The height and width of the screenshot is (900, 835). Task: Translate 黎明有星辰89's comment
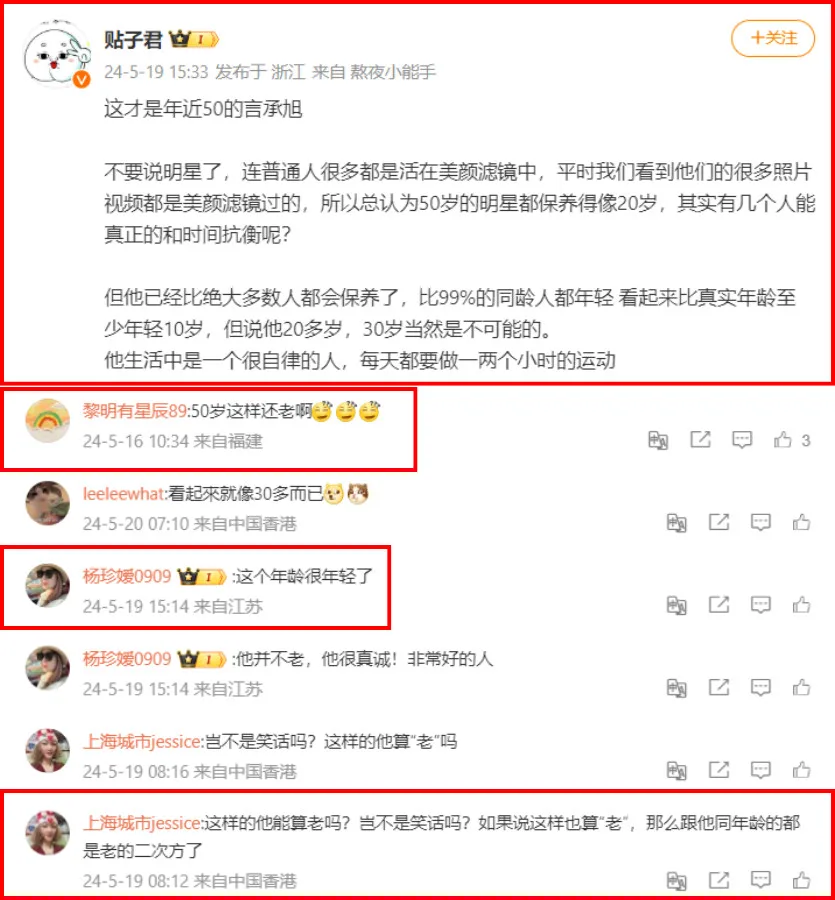point(658,440)
